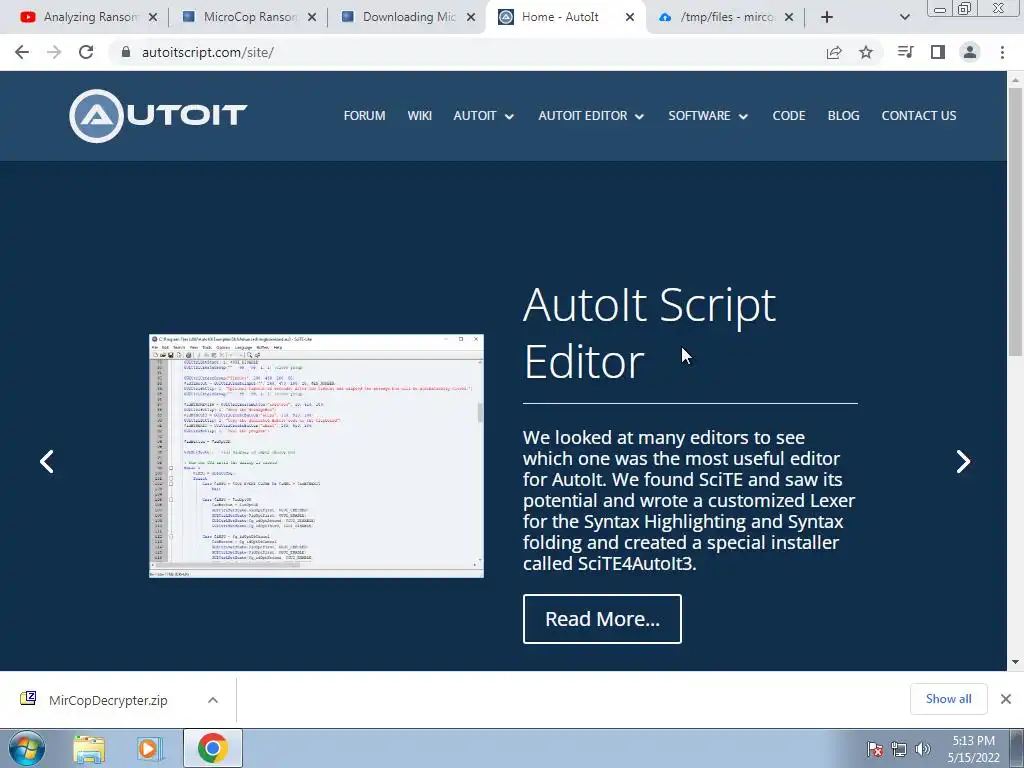Open Action Center flag icon
Screen dimensions: 1024x768
pos(875,749)
